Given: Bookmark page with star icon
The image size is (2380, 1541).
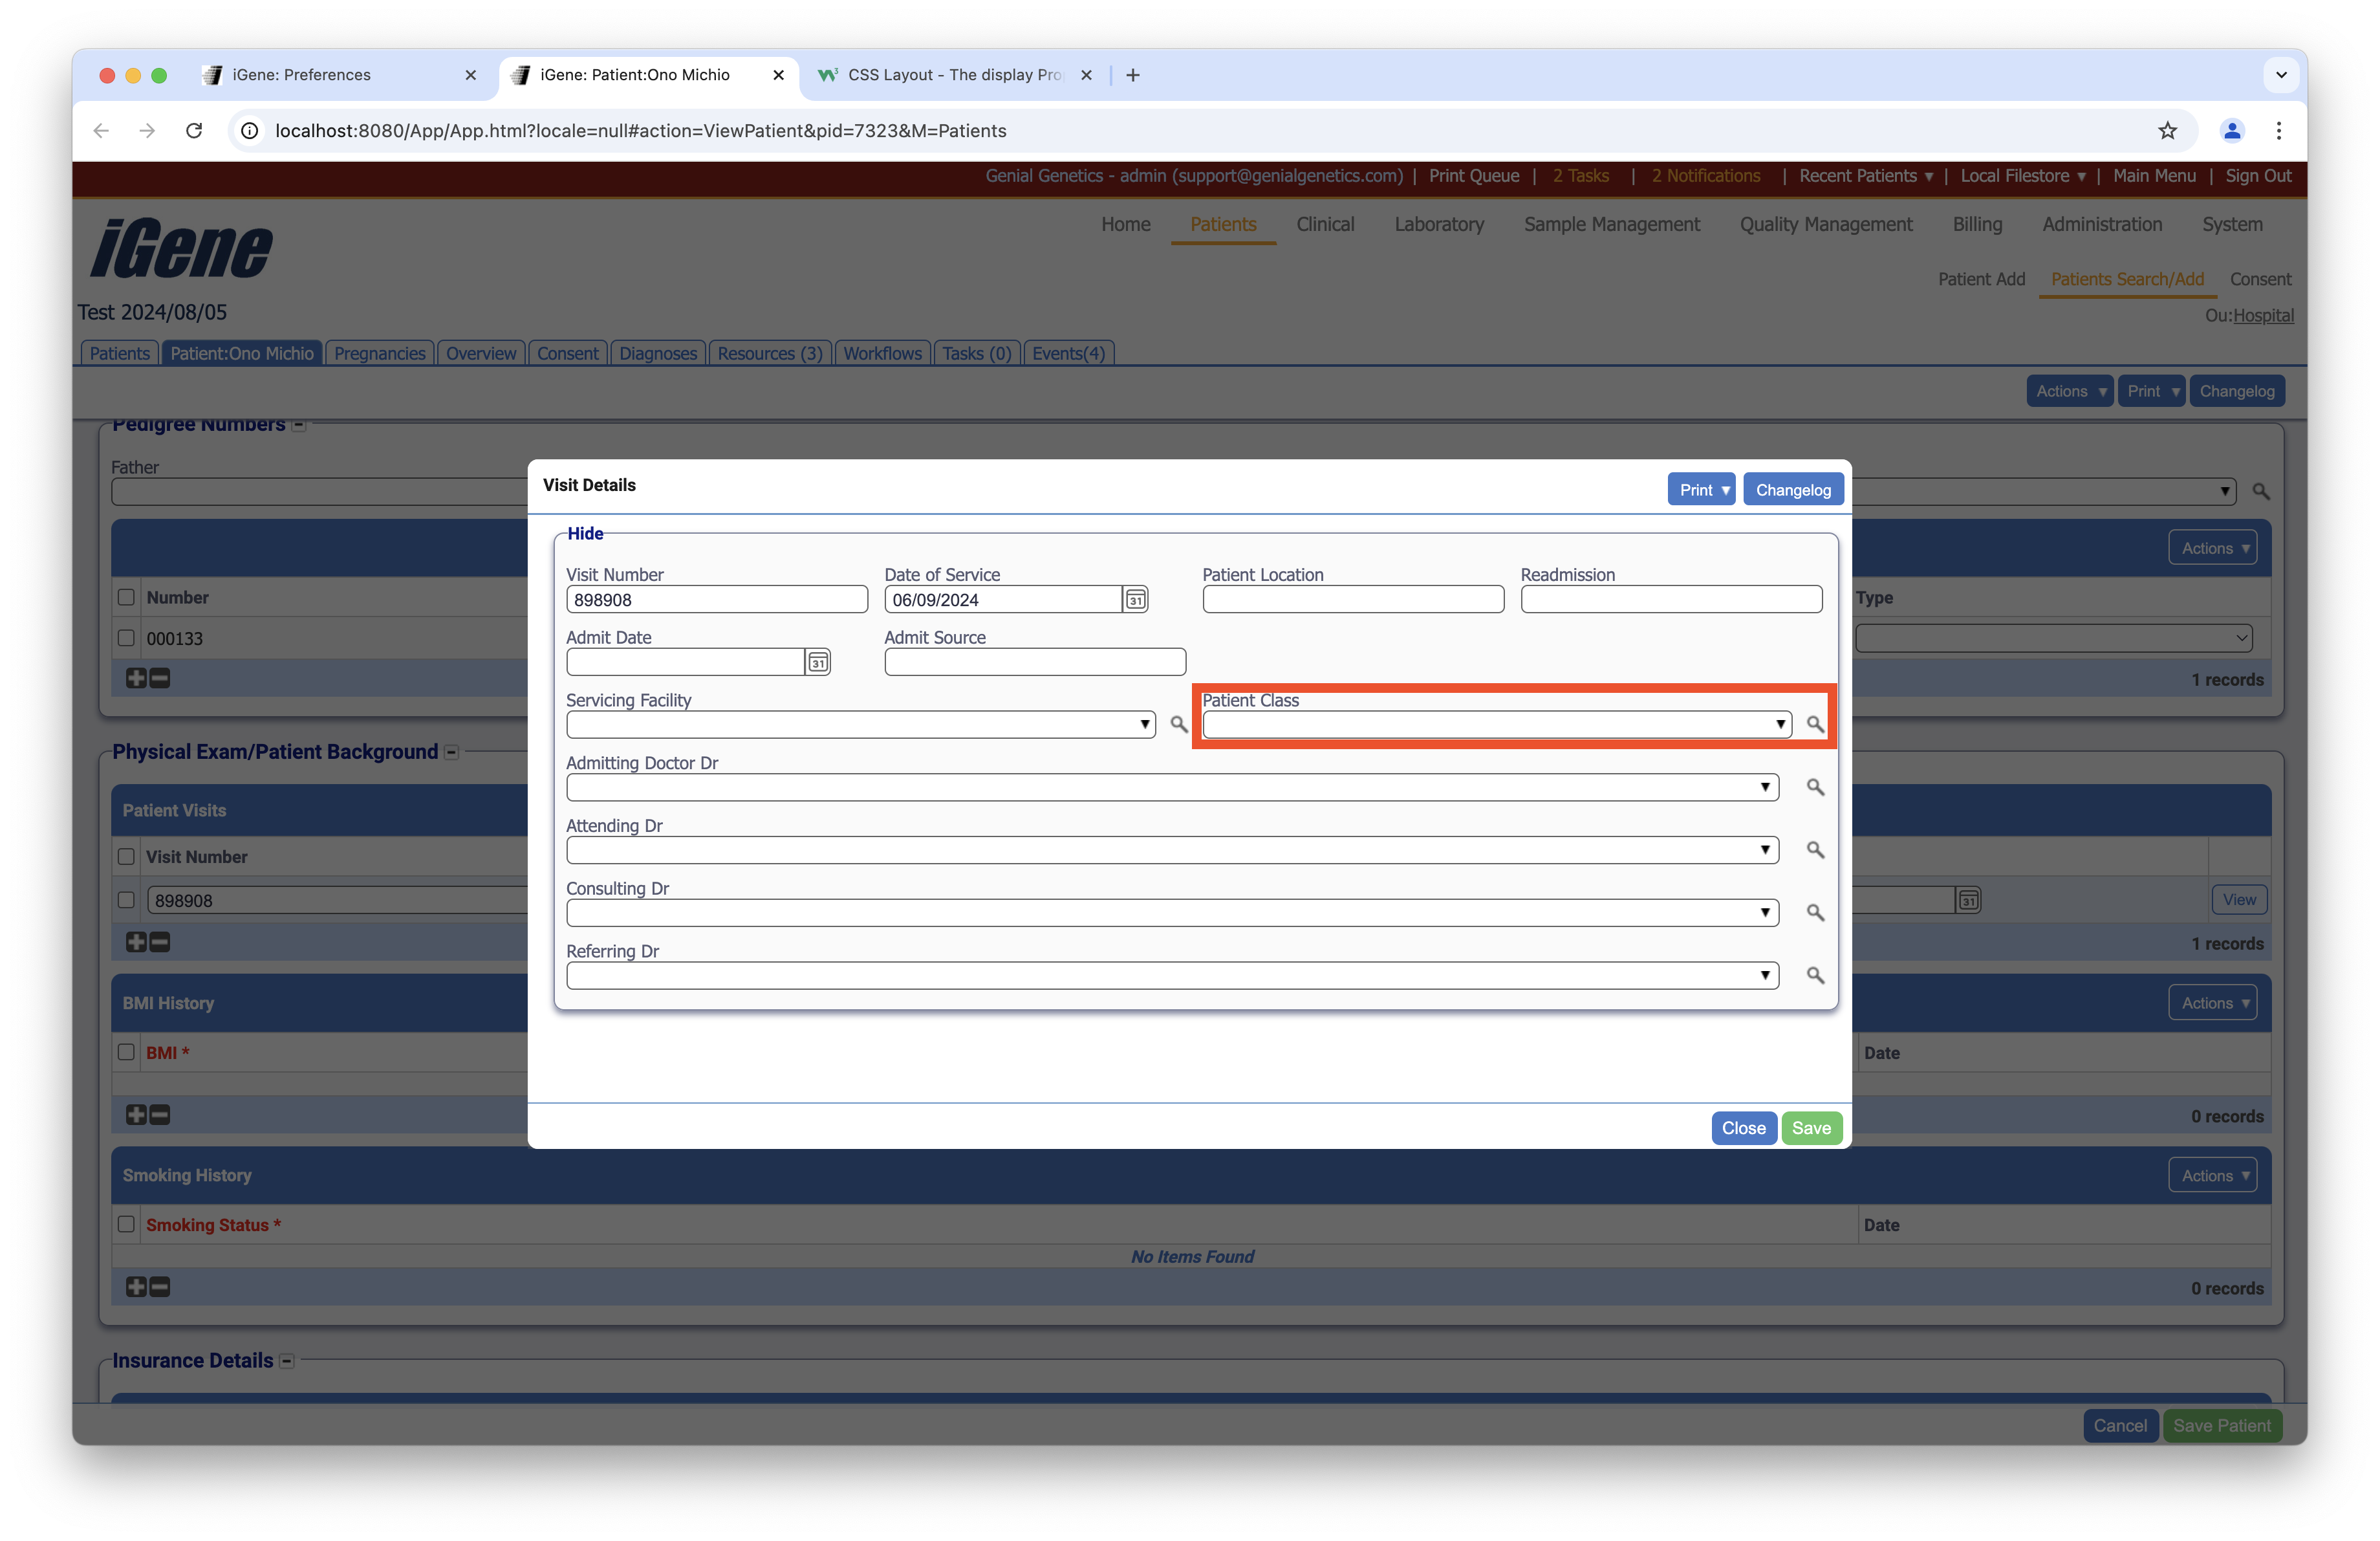Looking at the screenshot, I should pyautogui.click(x=2167, y=131).
